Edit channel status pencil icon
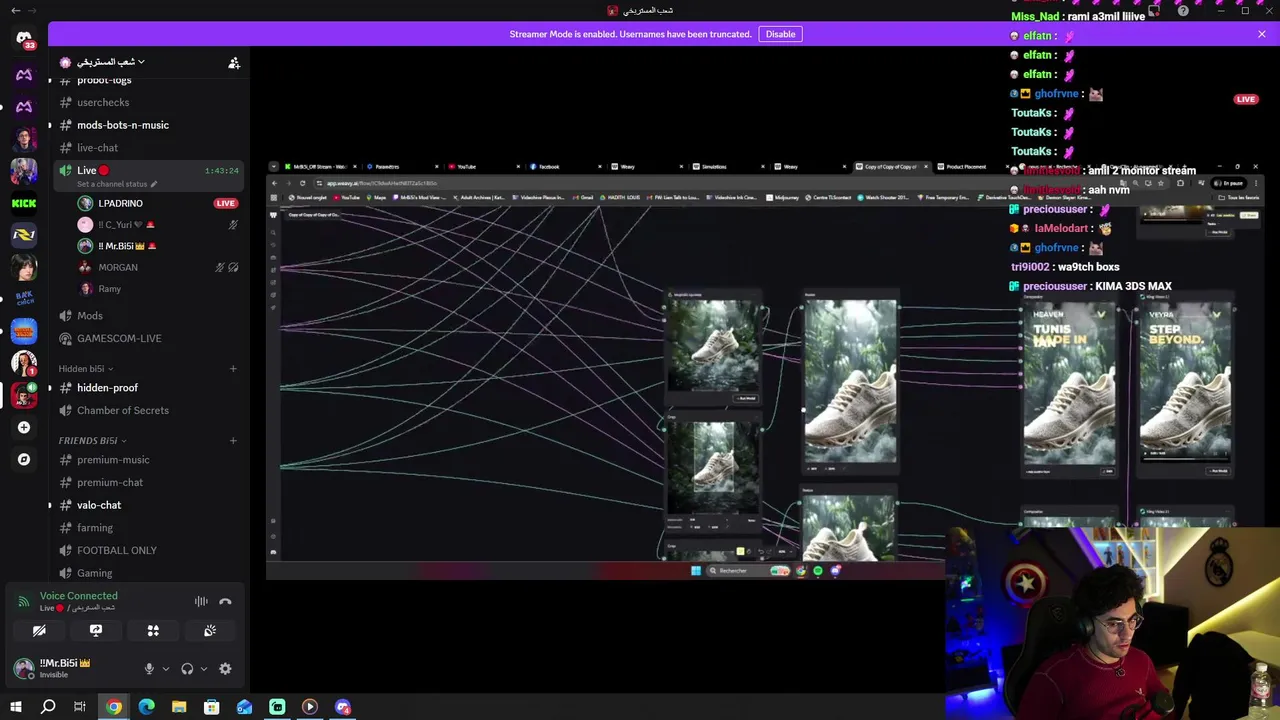 (x=153, y=184)
